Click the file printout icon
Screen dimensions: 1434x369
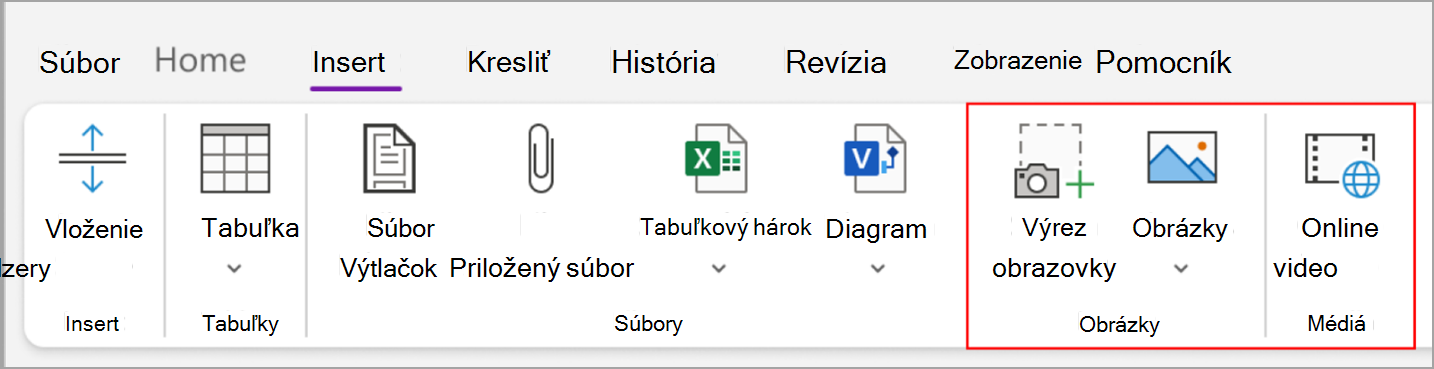pos(388,158)
